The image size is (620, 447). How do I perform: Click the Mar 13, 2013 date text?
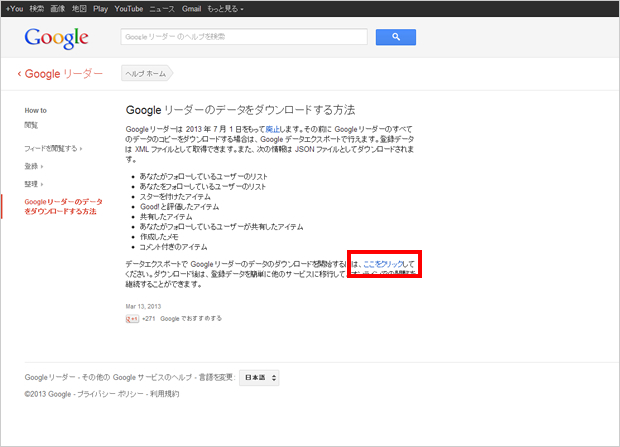(x=143, y=307)
